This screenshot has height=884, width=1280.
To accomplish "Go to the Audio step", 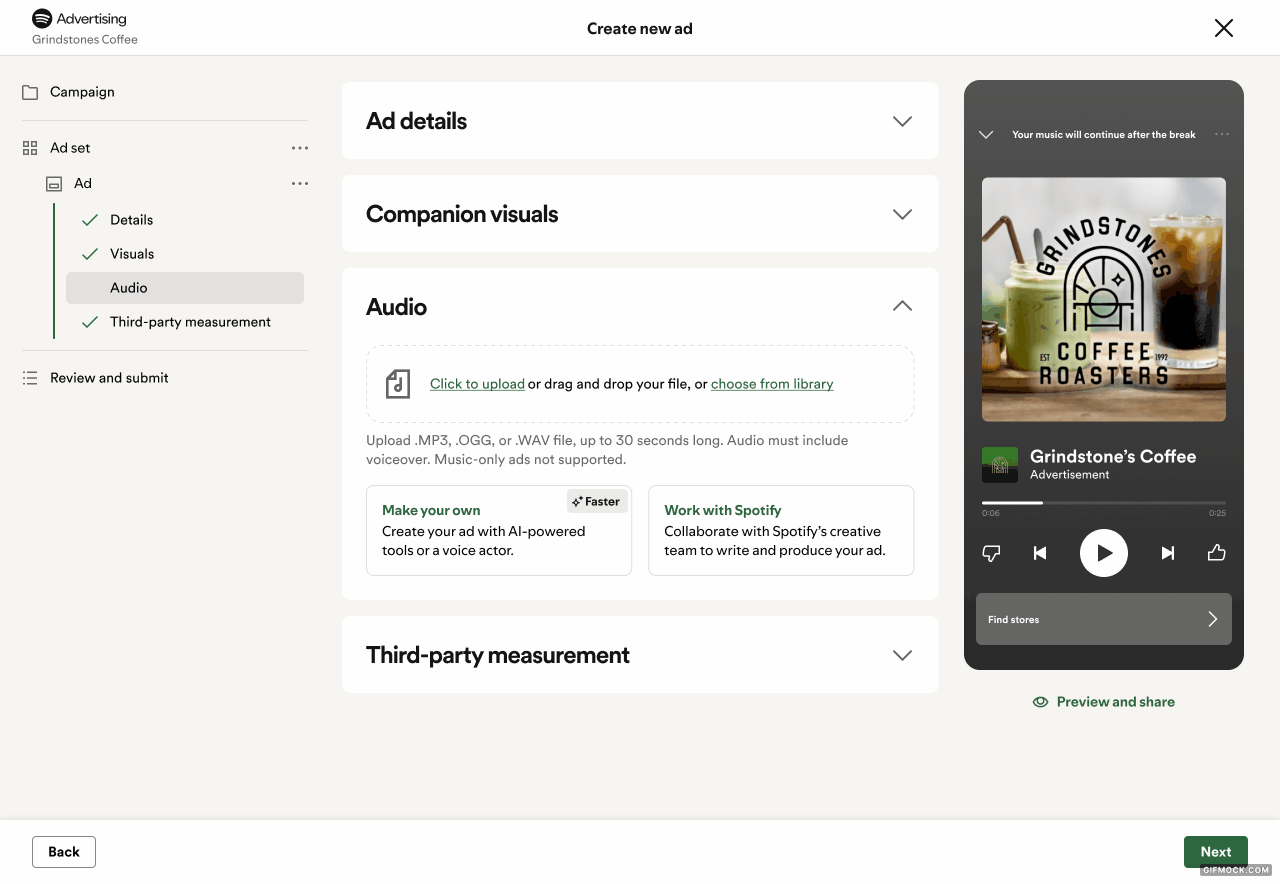I will [185, 288].
